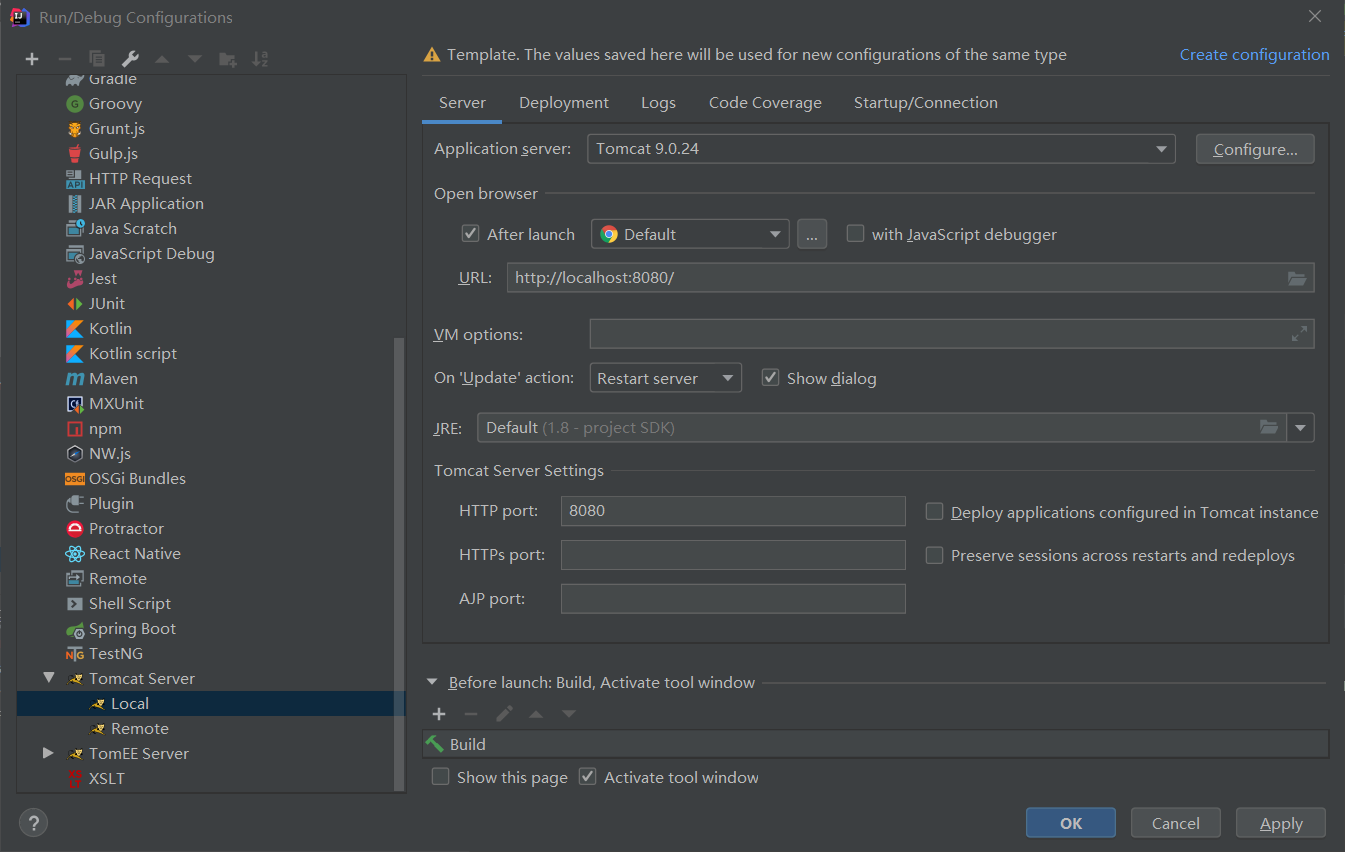Open JRE dropdown arrow
The width and height of the screenshot is (1345, 852).
click(x=1300, y=428)
